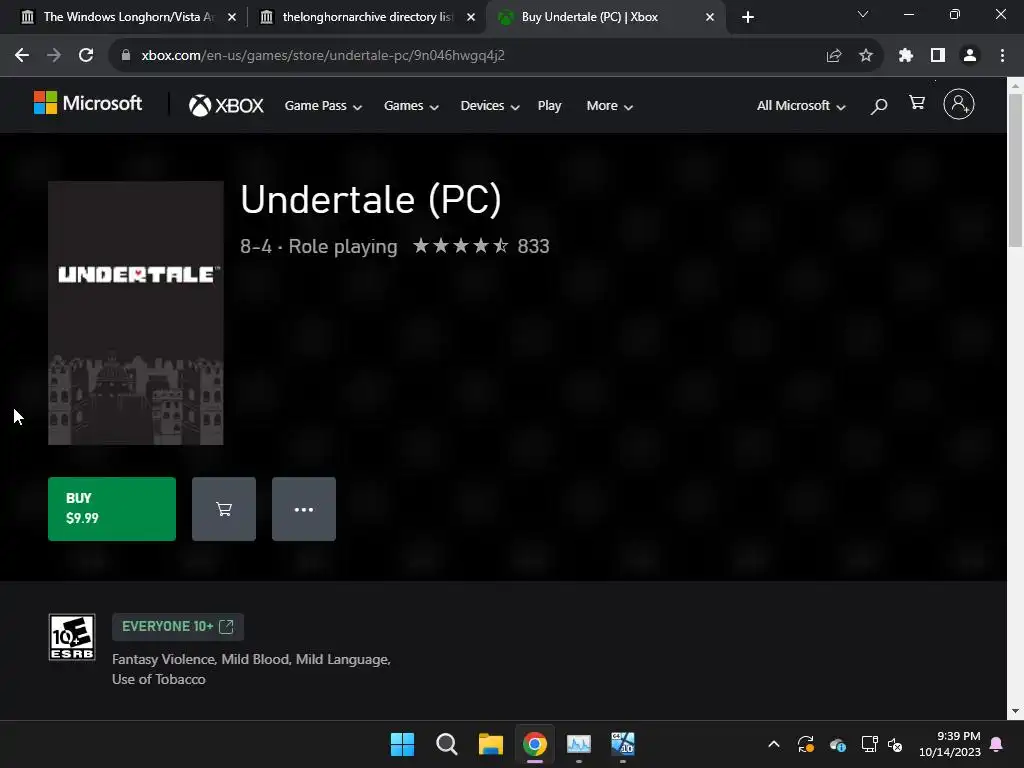Viewport: 1024px width, 768px height.
Task: Go to the Xbox home logo
Action: point(226,105)
